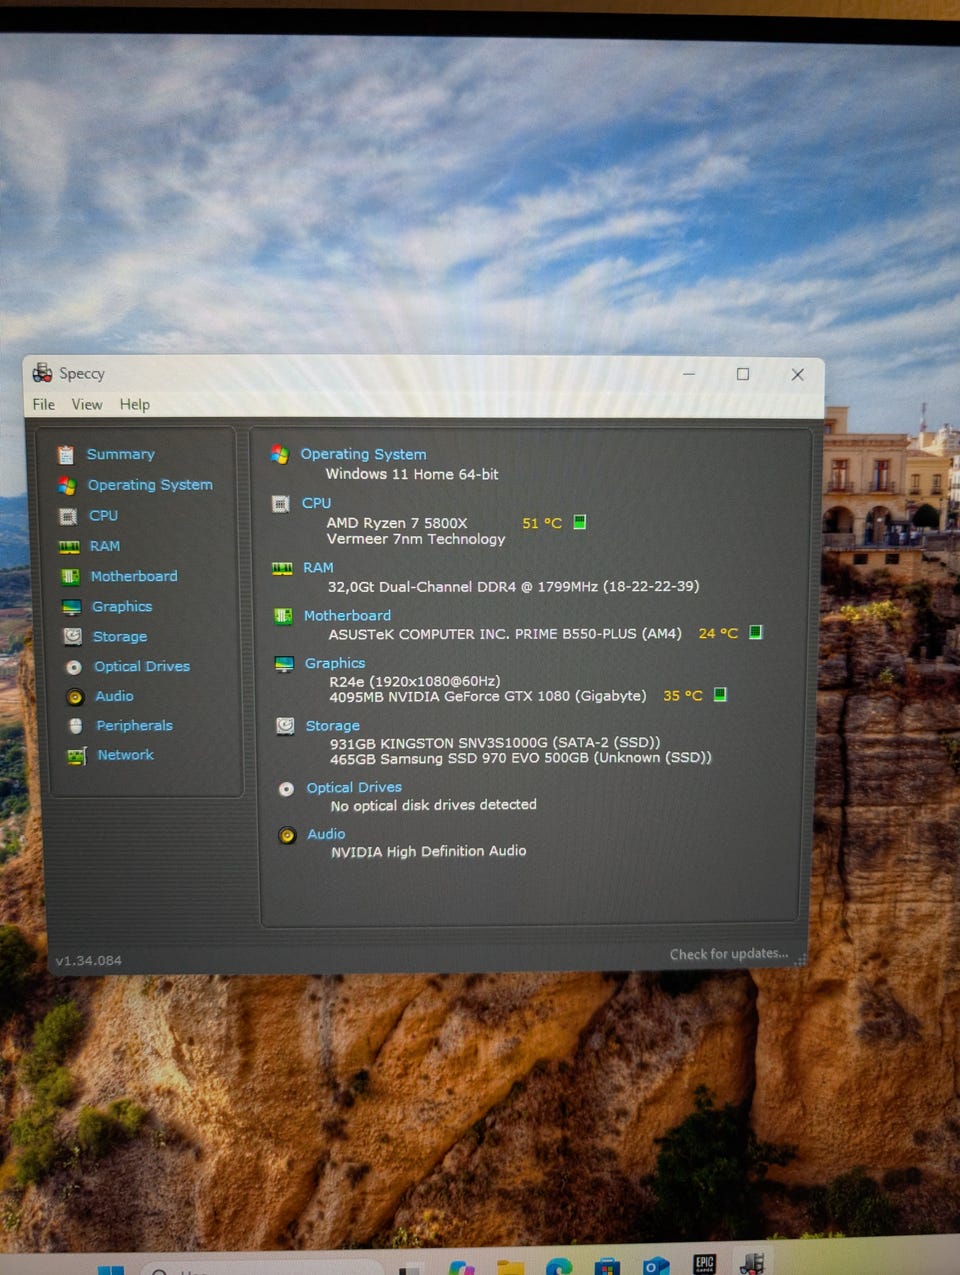This screenshot has width=960, height=1275.
Task: Click the NVIDIA High Definition Audio text
Action: [428, 851]
